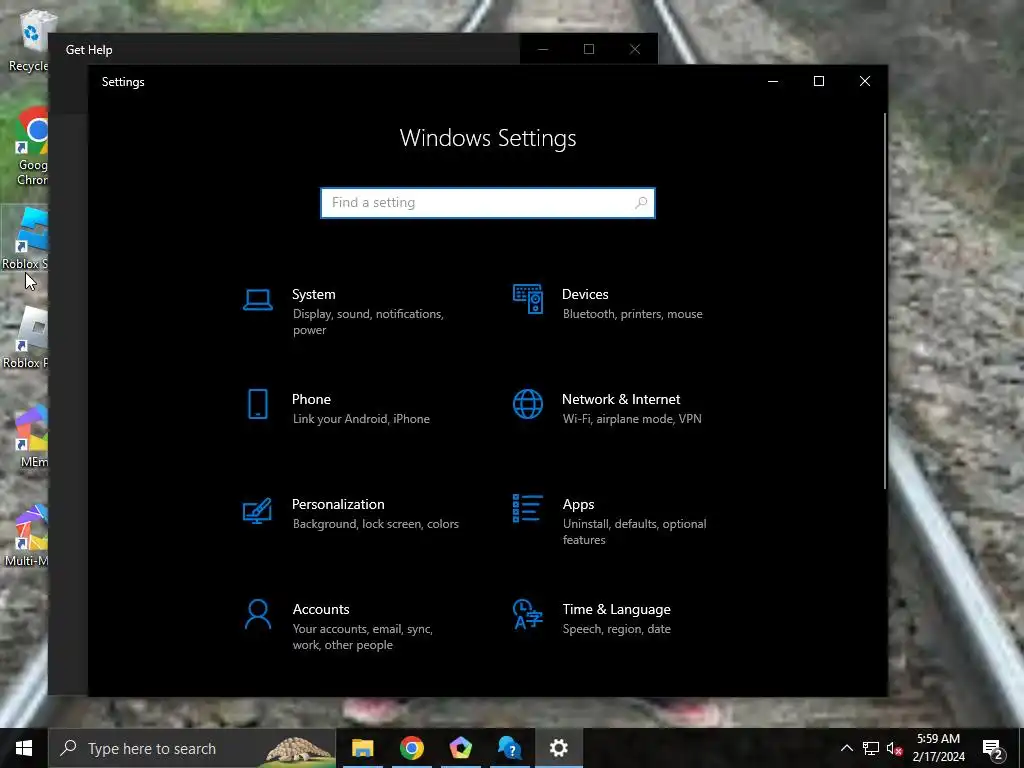Show hidden system tray icons
The image size is (1024, 768).
tap(846, 748)
